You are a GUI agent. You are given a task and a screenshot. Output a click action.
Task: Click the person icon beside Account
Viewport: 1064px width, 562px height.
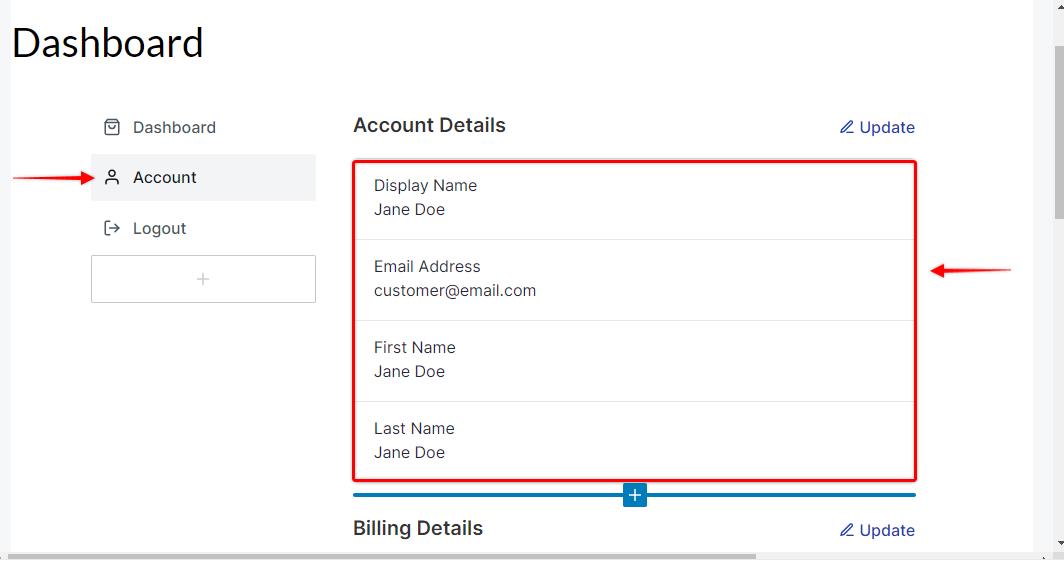tap(112, 177)
